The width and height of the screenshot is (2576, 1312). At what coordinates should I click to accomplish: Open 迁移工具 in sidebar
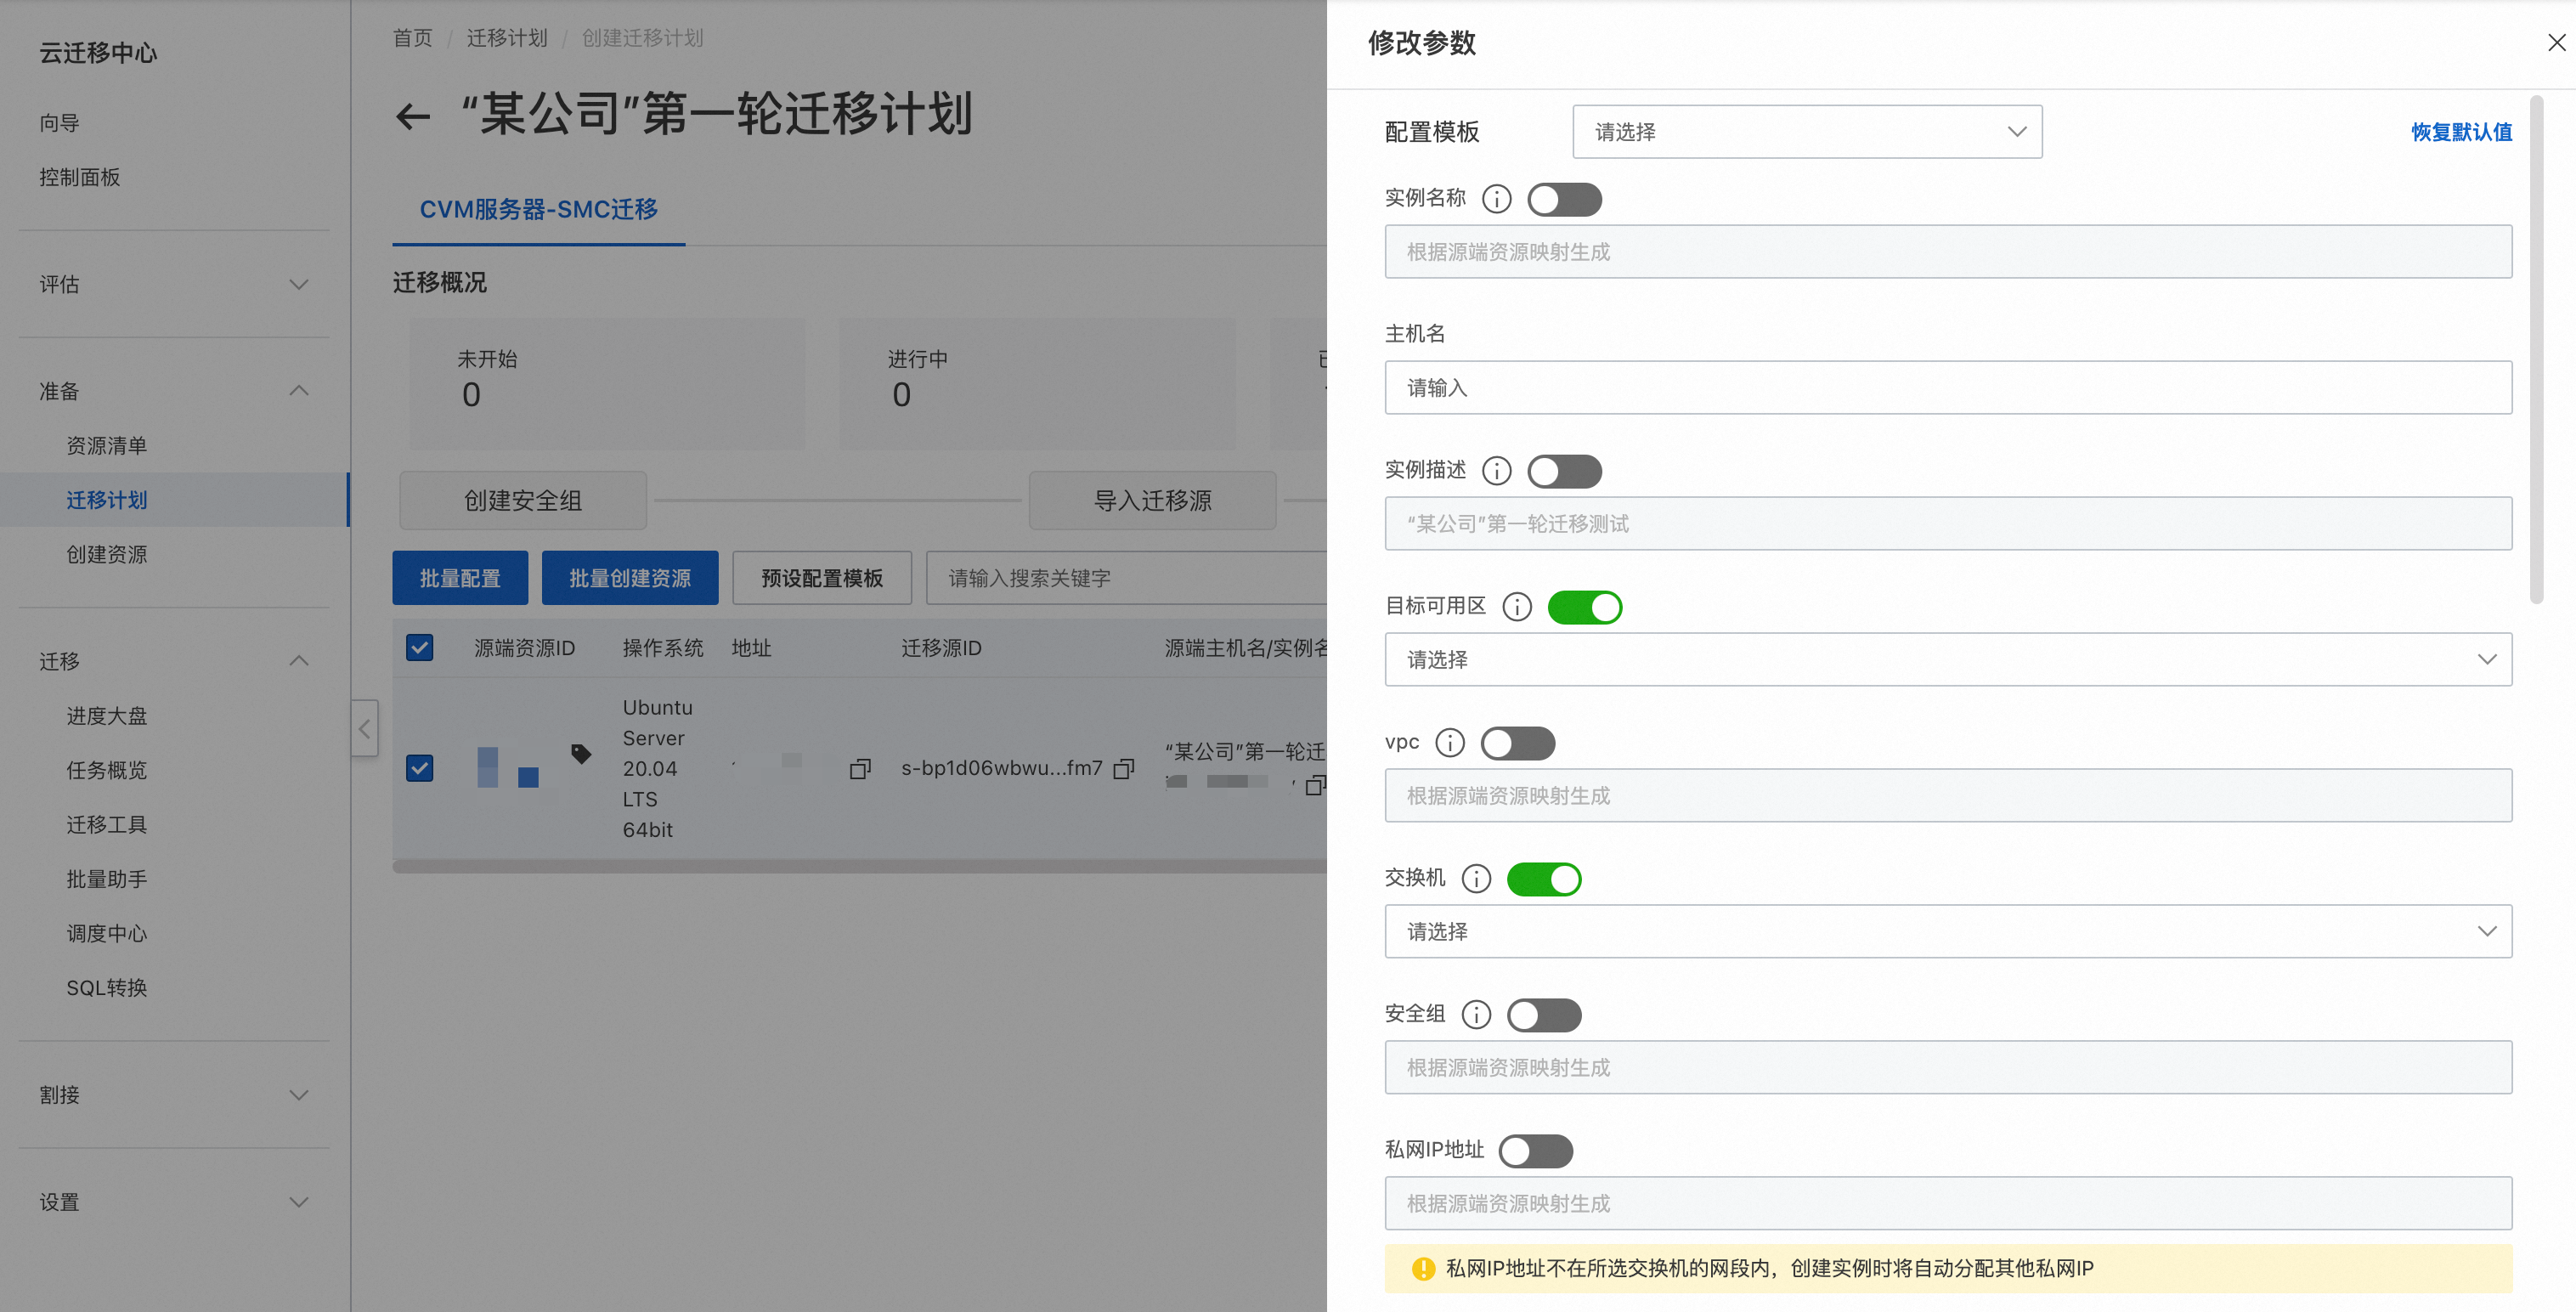[x=107, y=824]
